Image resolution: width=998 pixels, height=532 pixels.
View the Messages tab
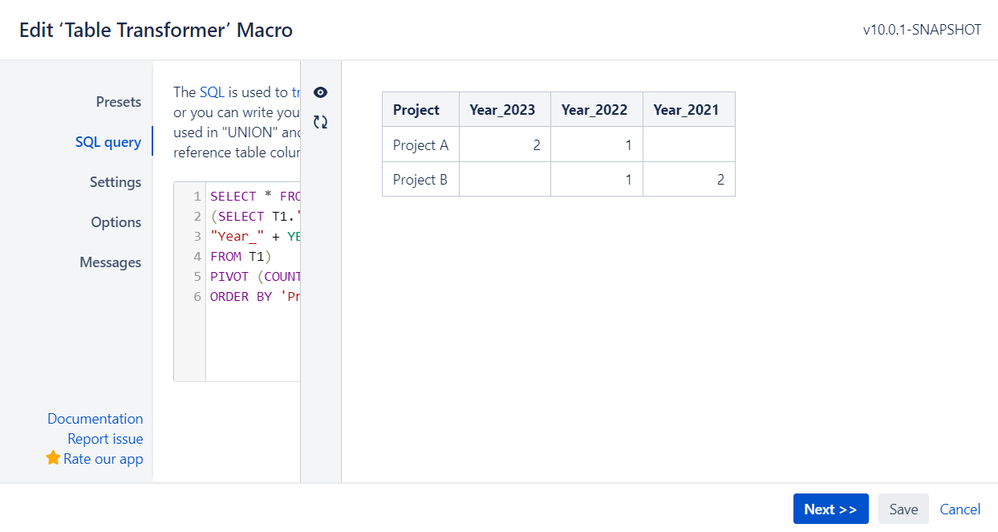click(x=110, y=262)
